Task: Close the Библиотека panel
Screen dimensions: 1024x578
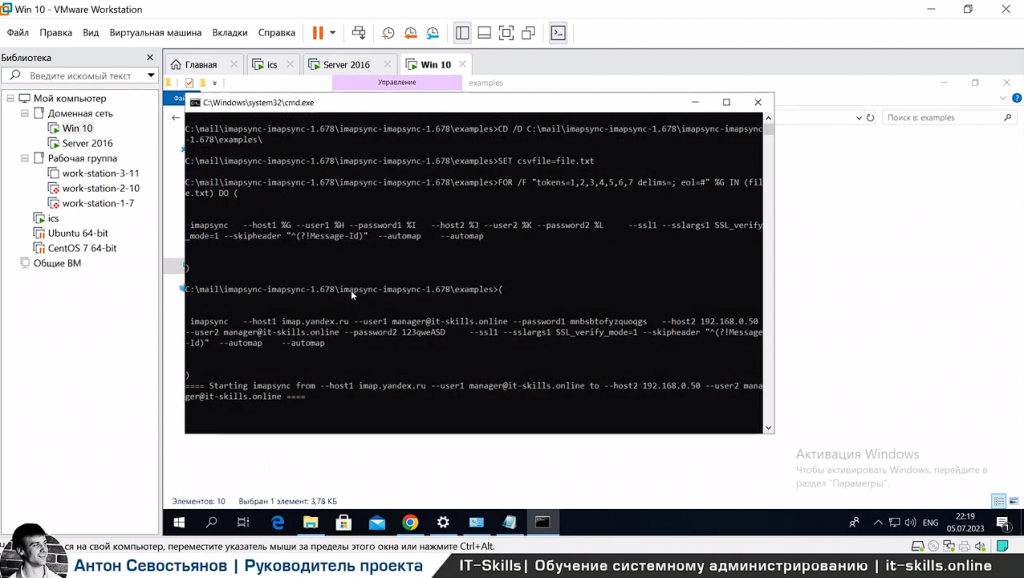Action: tap(150, 57)
